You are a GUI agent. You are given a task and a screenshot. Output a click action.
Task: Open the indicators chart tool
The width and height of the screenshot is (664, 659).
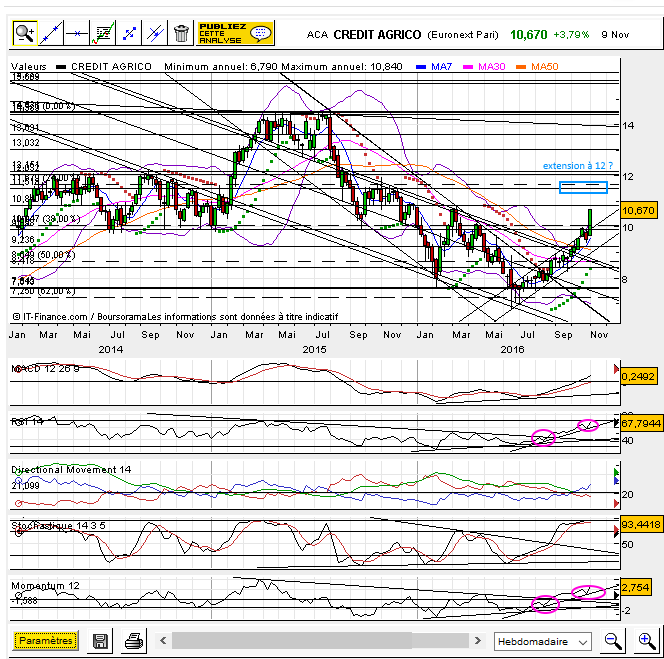[x=102, y=33]
